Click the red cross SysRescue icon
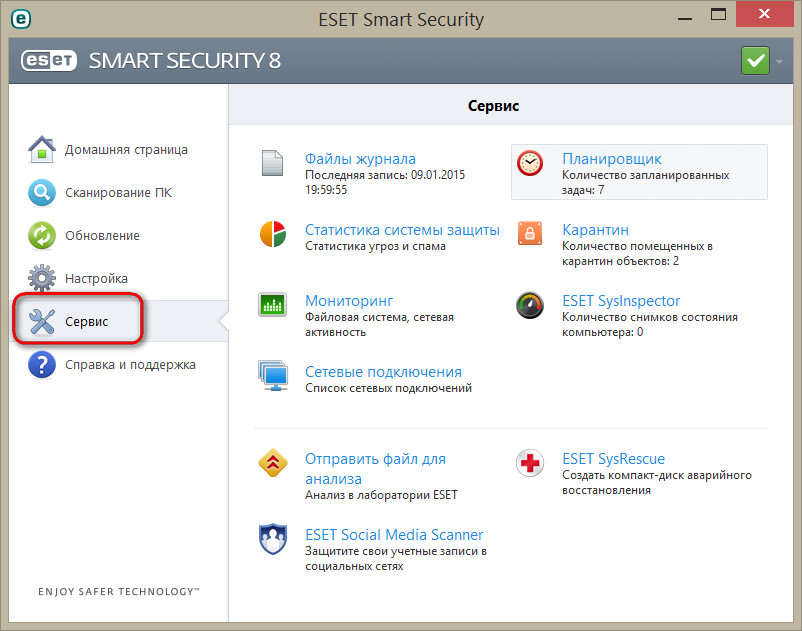This screenshot has width=802, height=631. click(530, 463)
